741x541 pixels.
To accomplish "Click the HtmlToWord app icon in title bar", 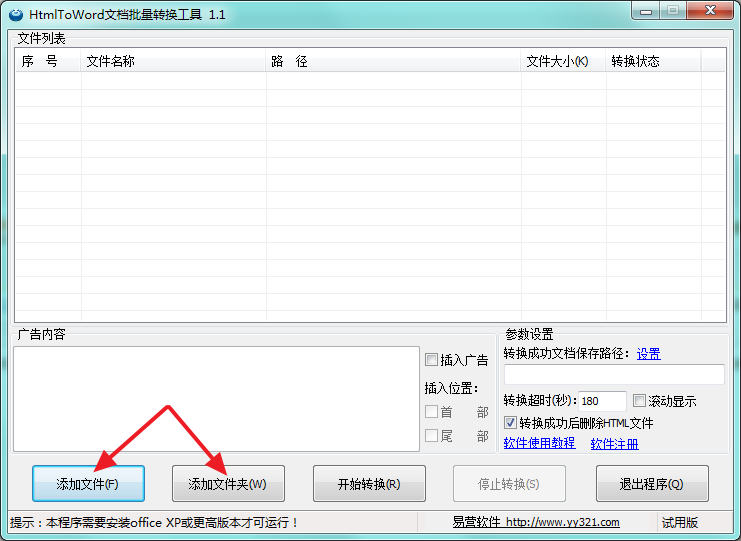I will [x=16, y=15].
